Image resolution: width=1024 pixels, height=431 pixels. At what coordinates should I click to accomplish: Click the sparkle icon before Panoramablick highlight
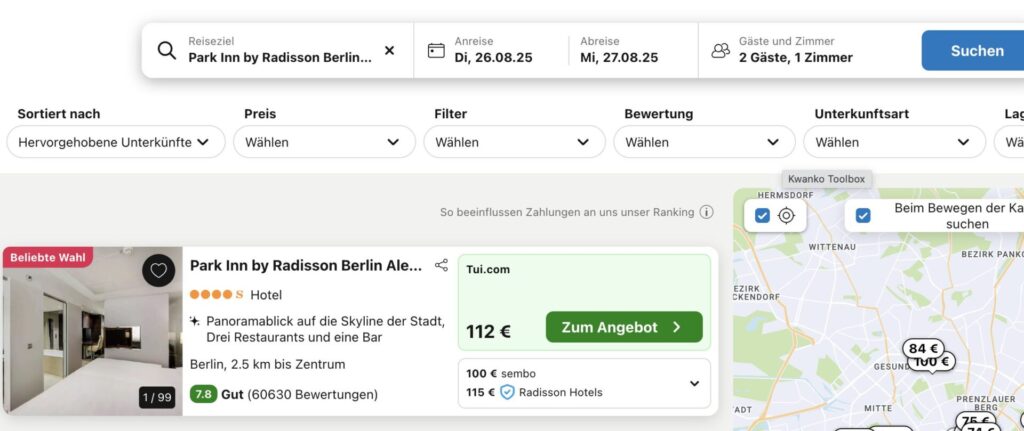pyautogui.click(x=195, y=321)
